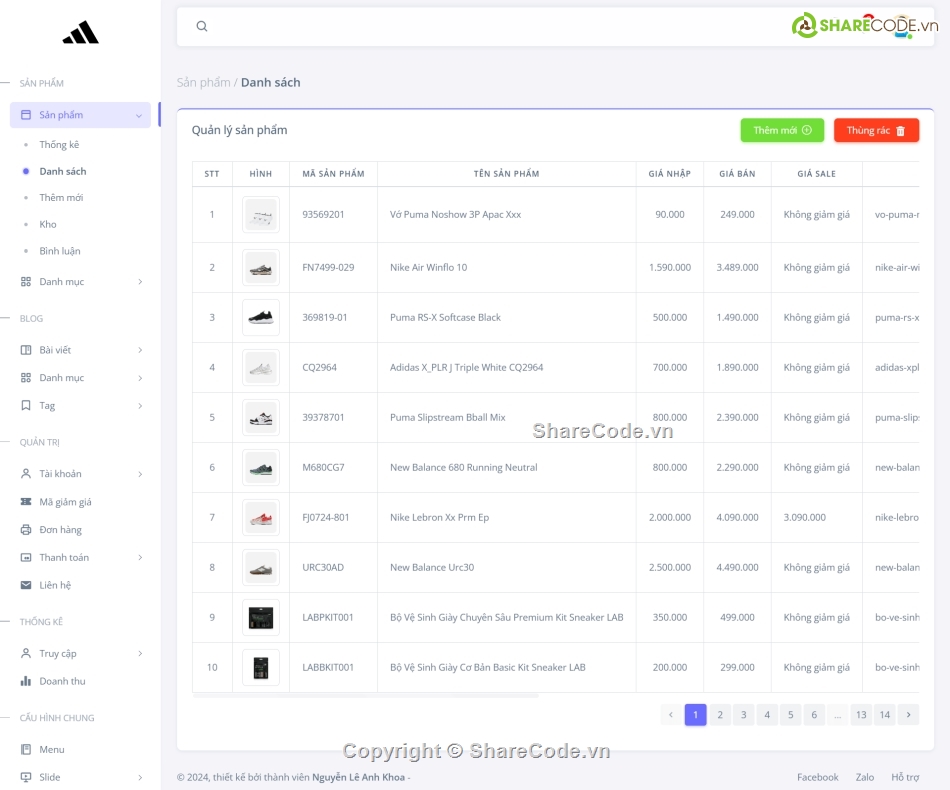The height and width of the screenshot is (790, 950).
Task: Open the Zalo footer link
Action: [865, 777]
